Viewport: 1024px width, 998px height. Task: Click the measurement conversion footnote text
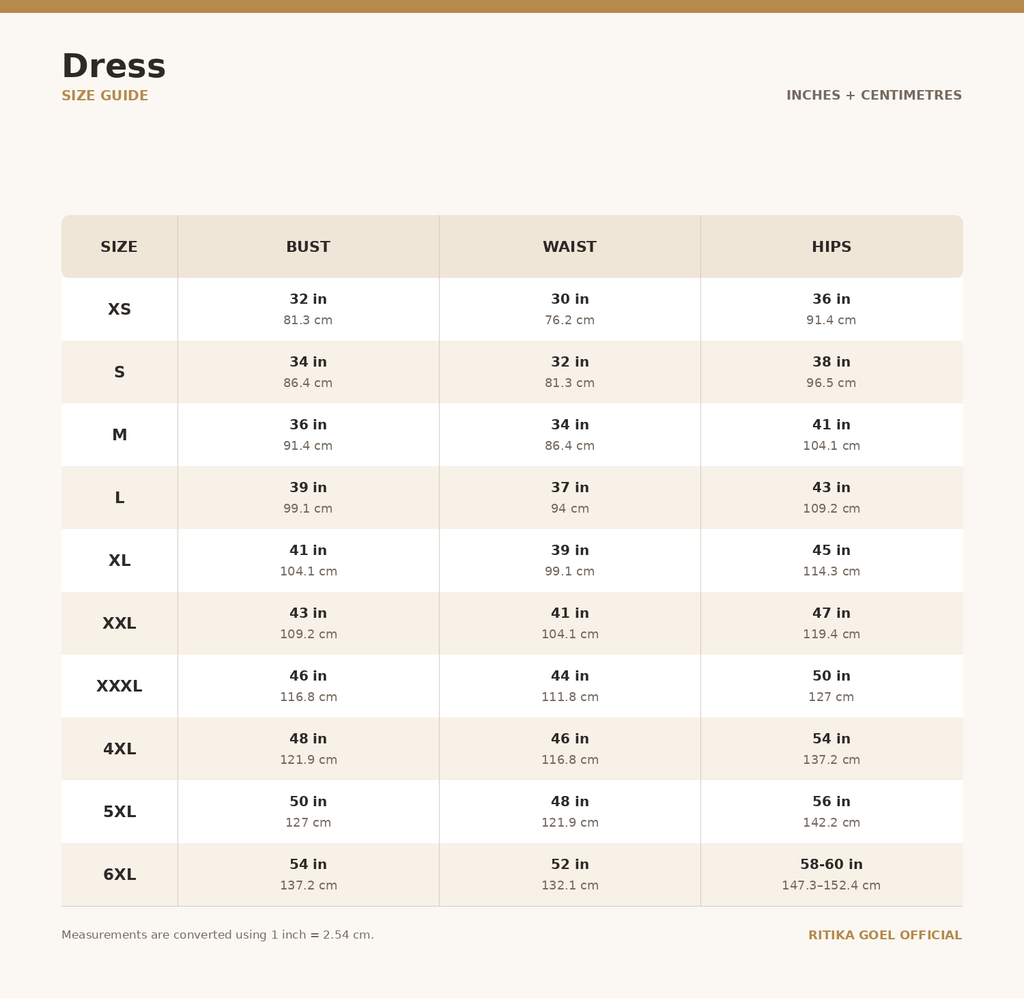pos(217,935)
